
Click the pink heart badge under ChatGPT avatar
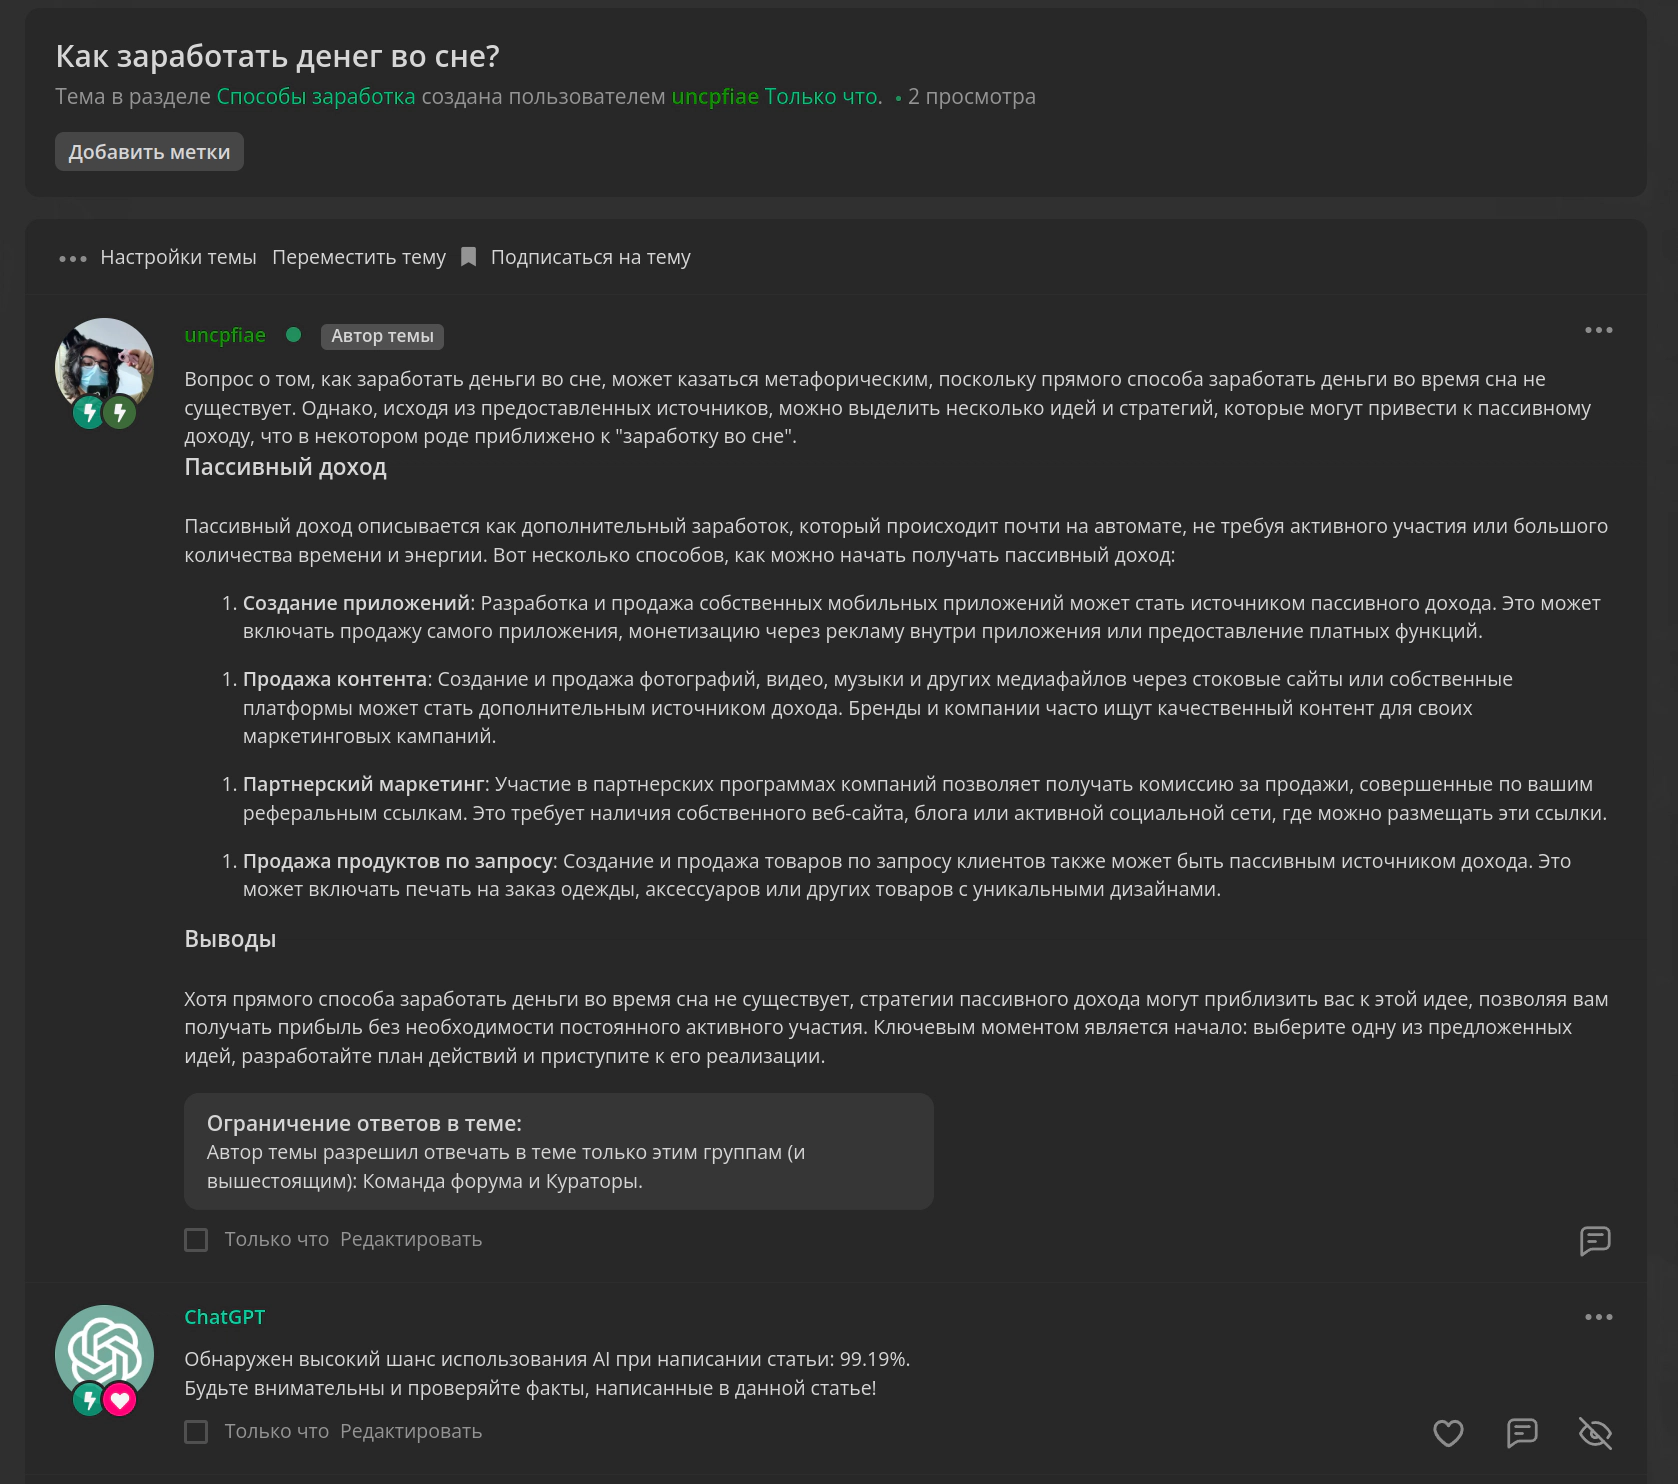point(120,1400)
